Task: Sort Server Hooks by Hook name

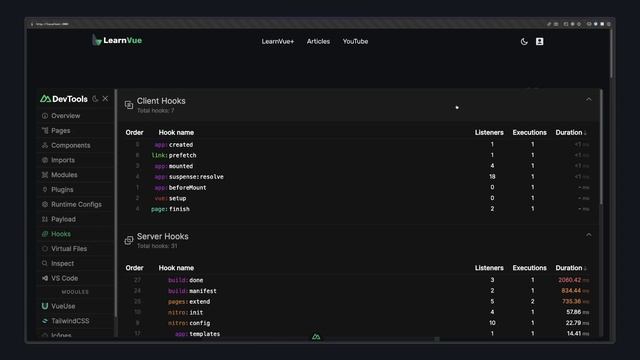Action: 176,268
